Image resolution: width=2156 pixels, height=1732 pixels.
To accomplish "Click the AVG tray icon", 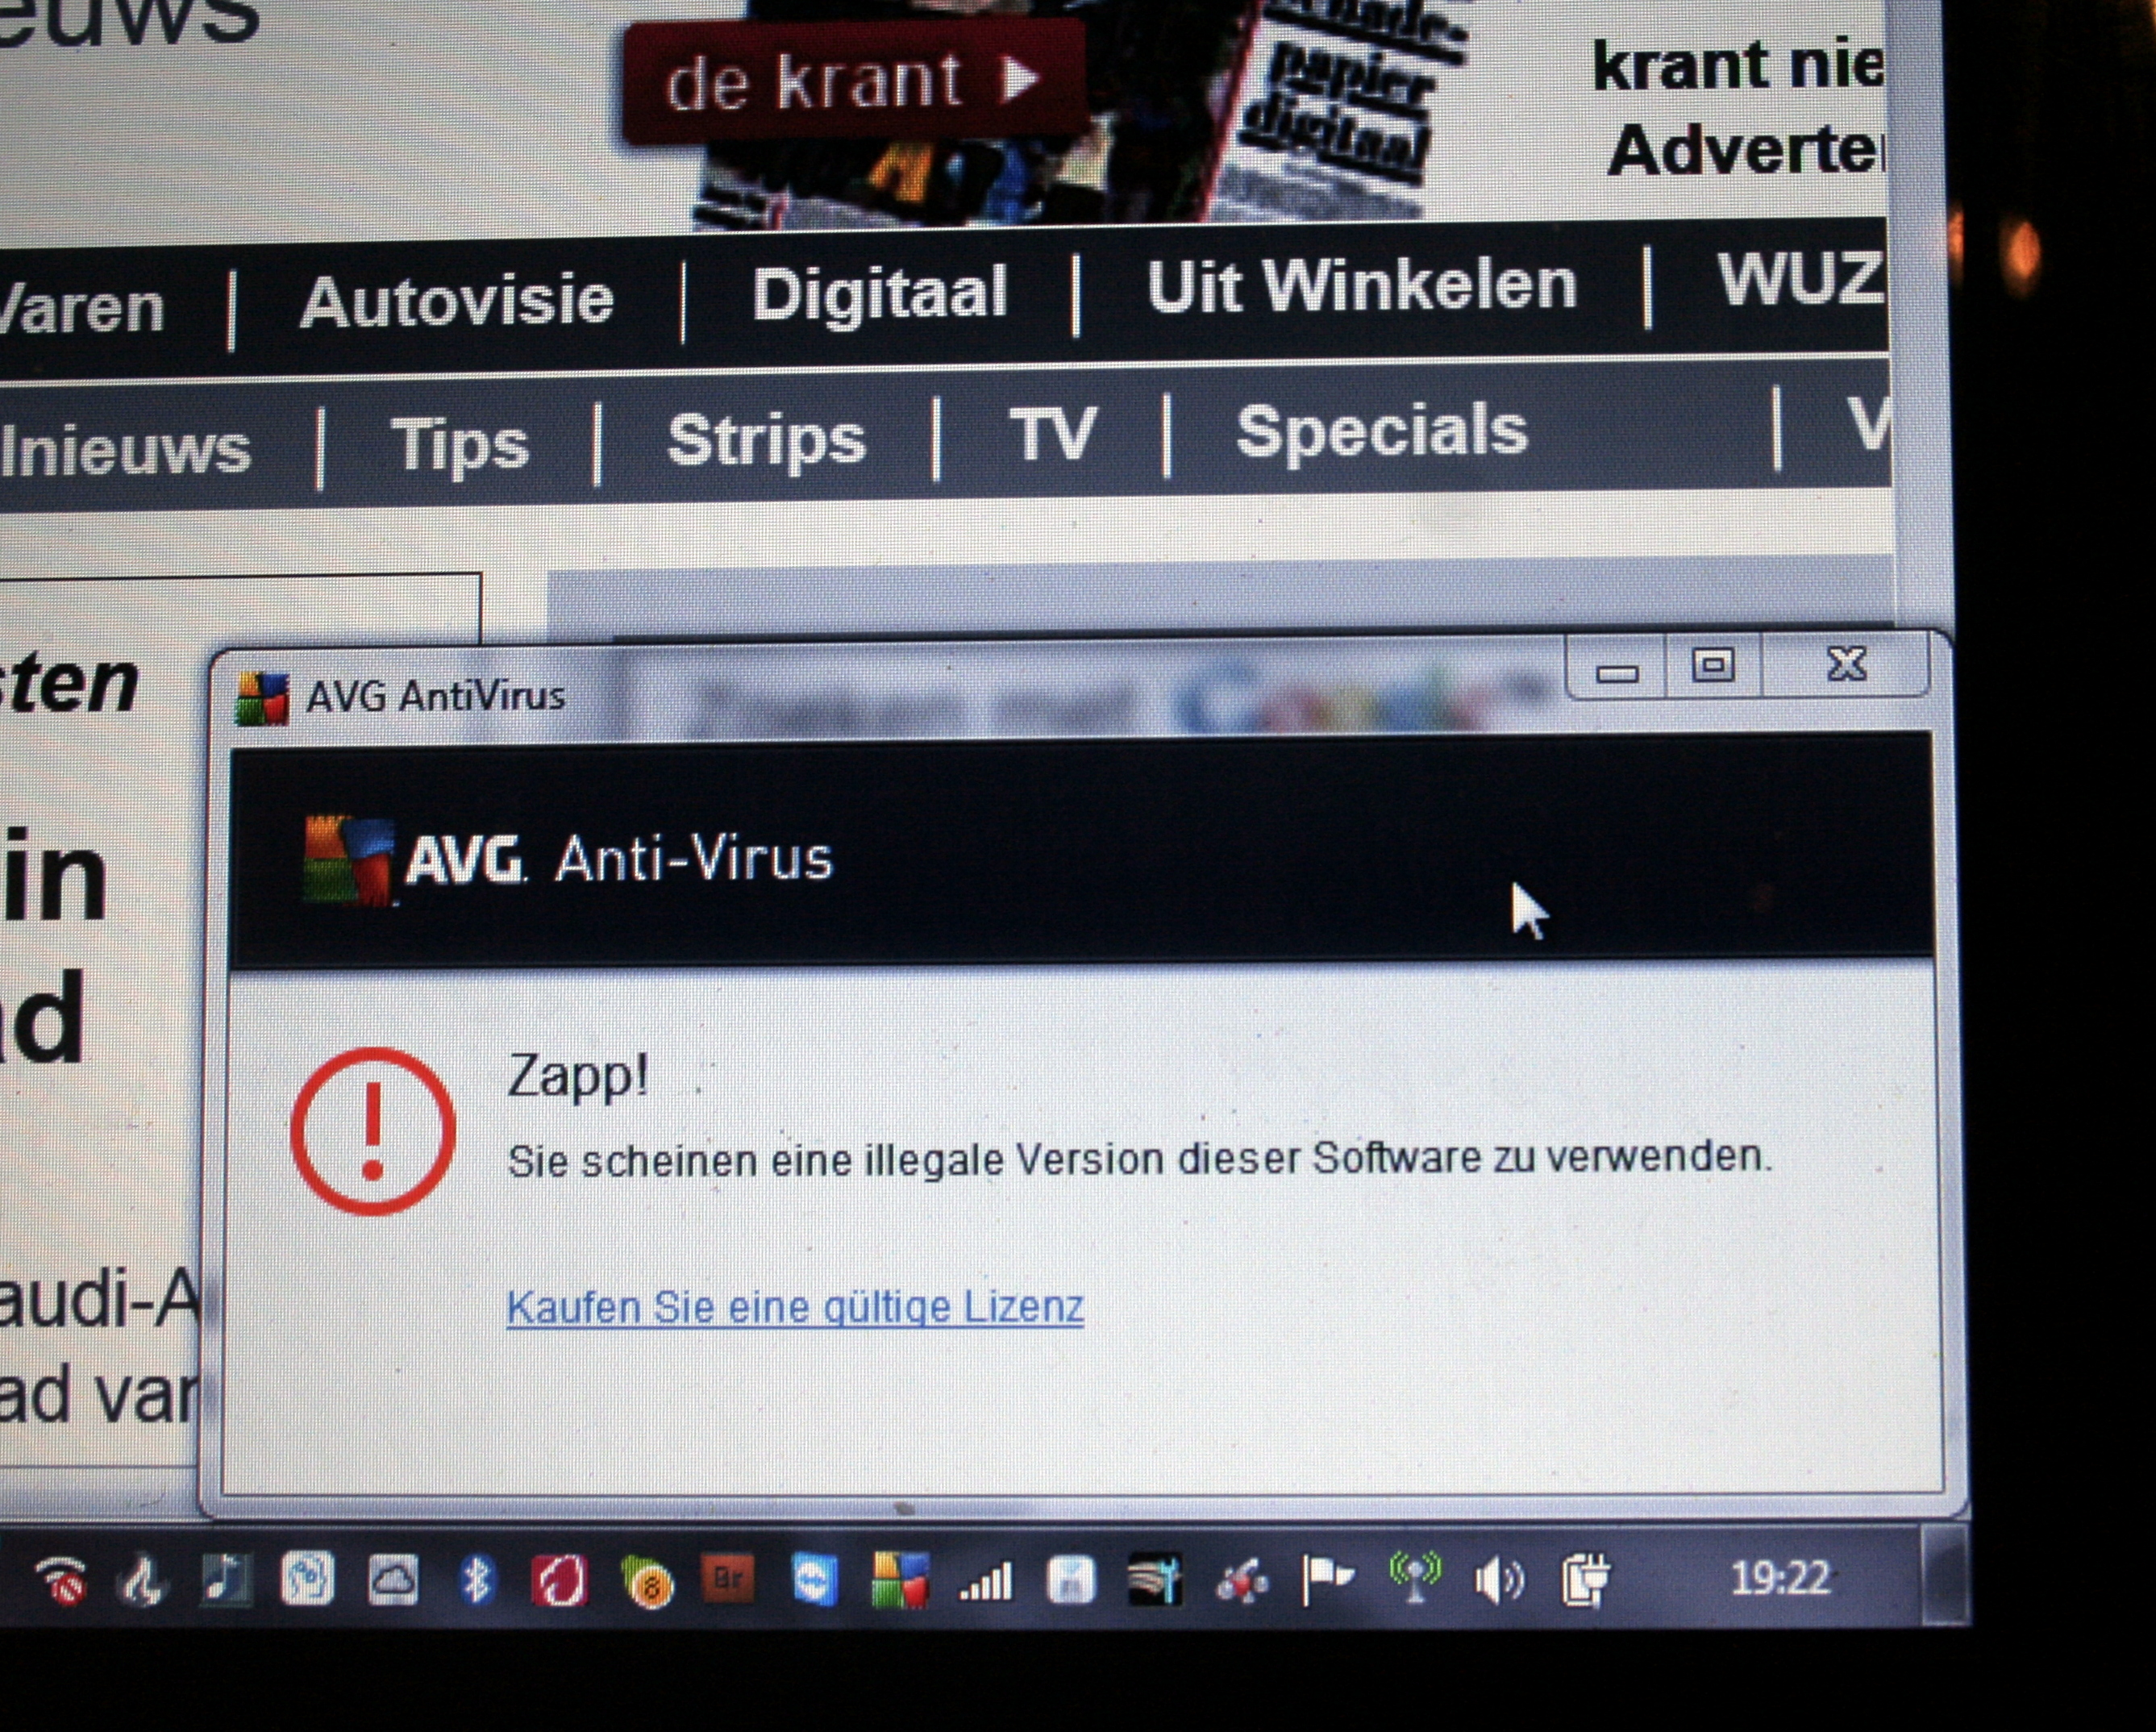I will click(x=899, y=1579).
